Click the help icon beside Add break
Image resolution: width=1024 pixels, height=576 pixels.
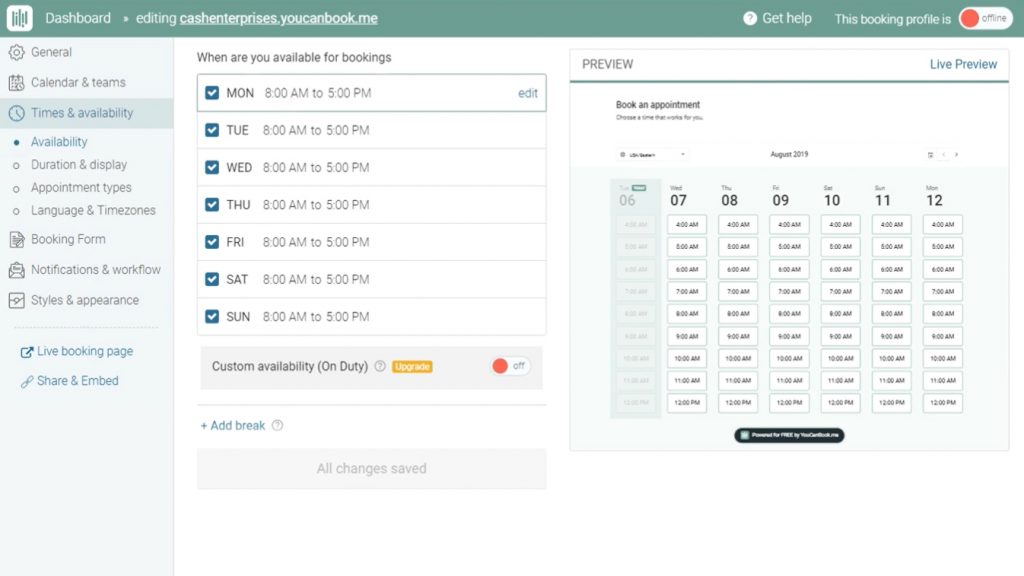pos(277,425)
